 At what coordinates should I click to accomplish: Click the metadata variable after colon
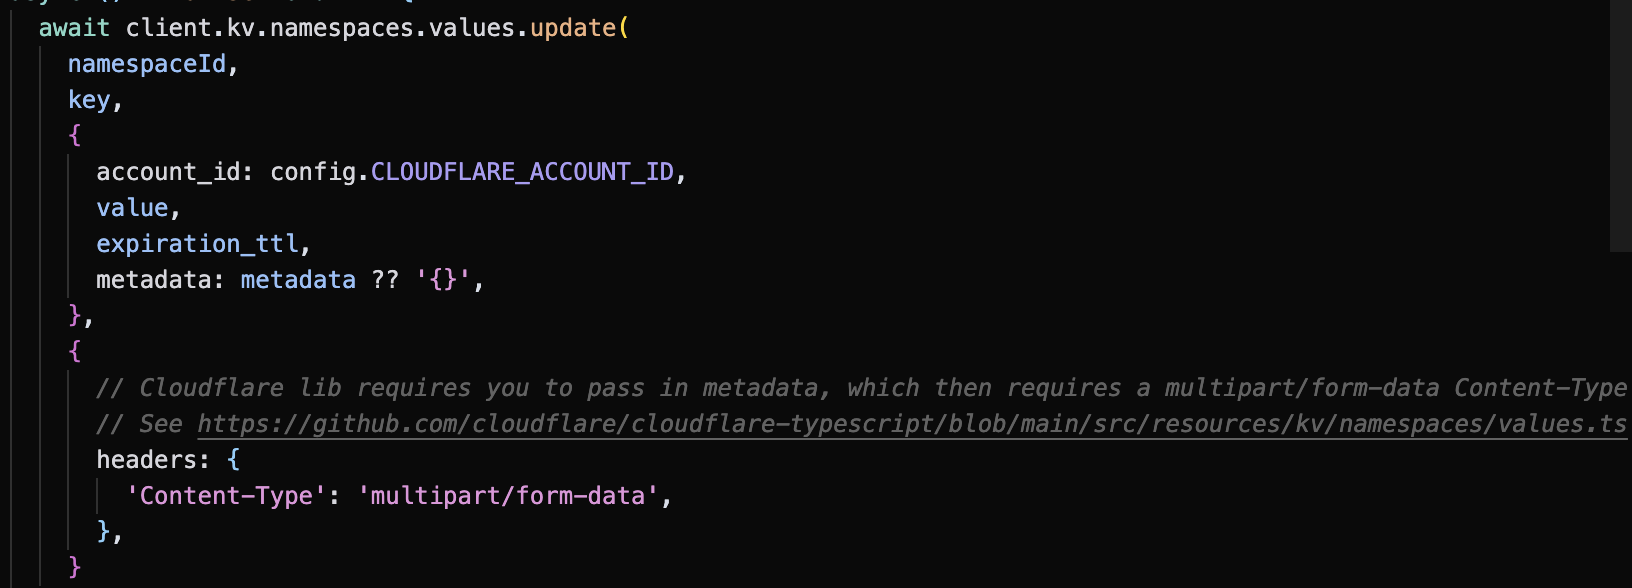point(298,280)
